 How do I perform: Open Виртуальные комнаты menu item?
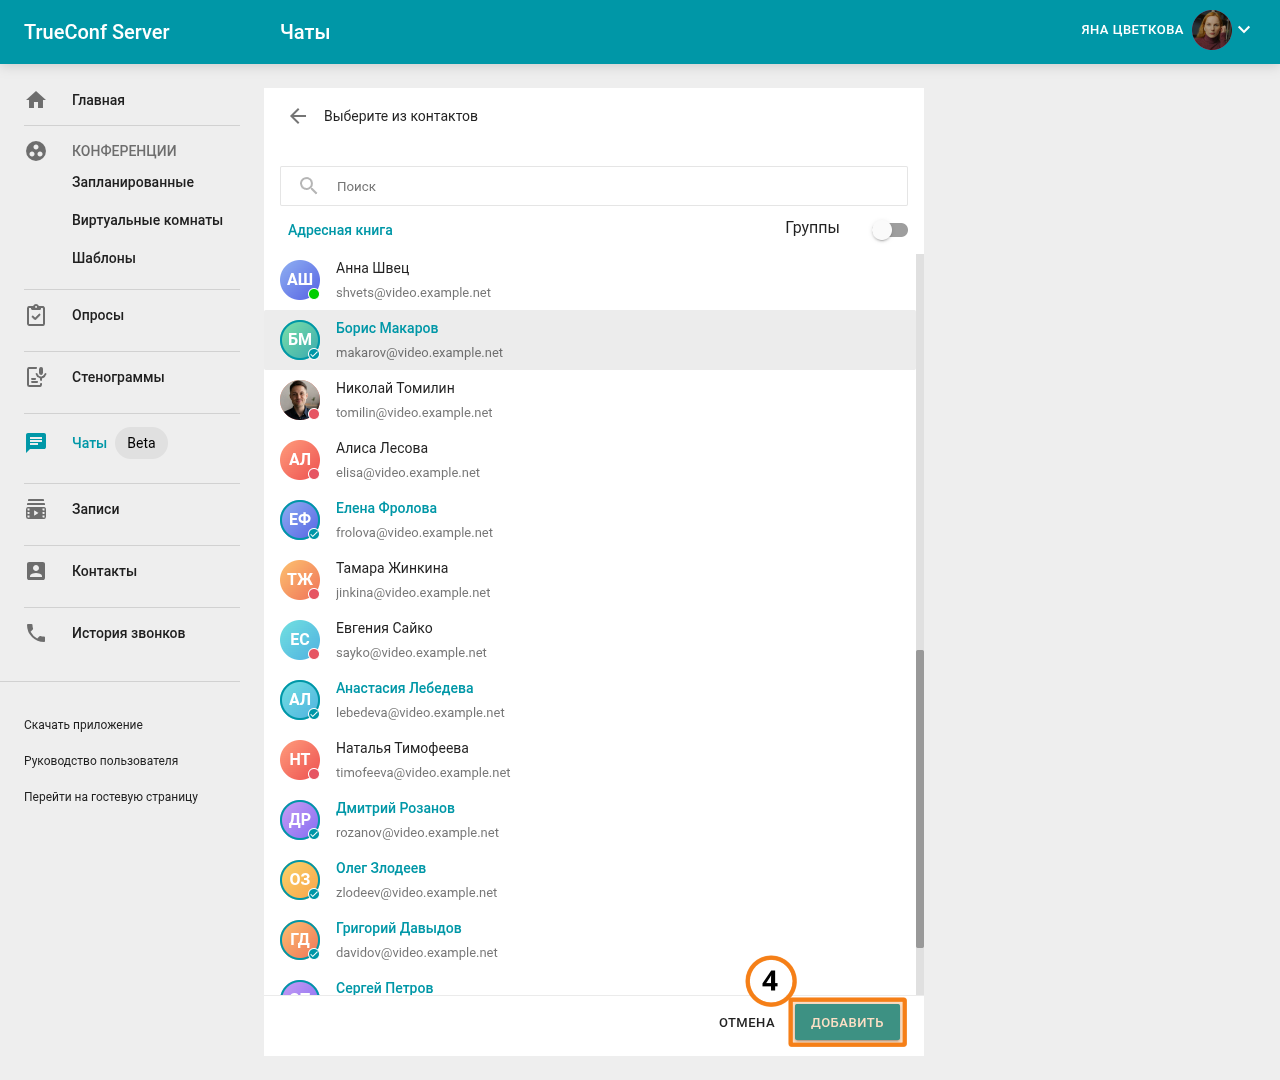pos(147,220)
